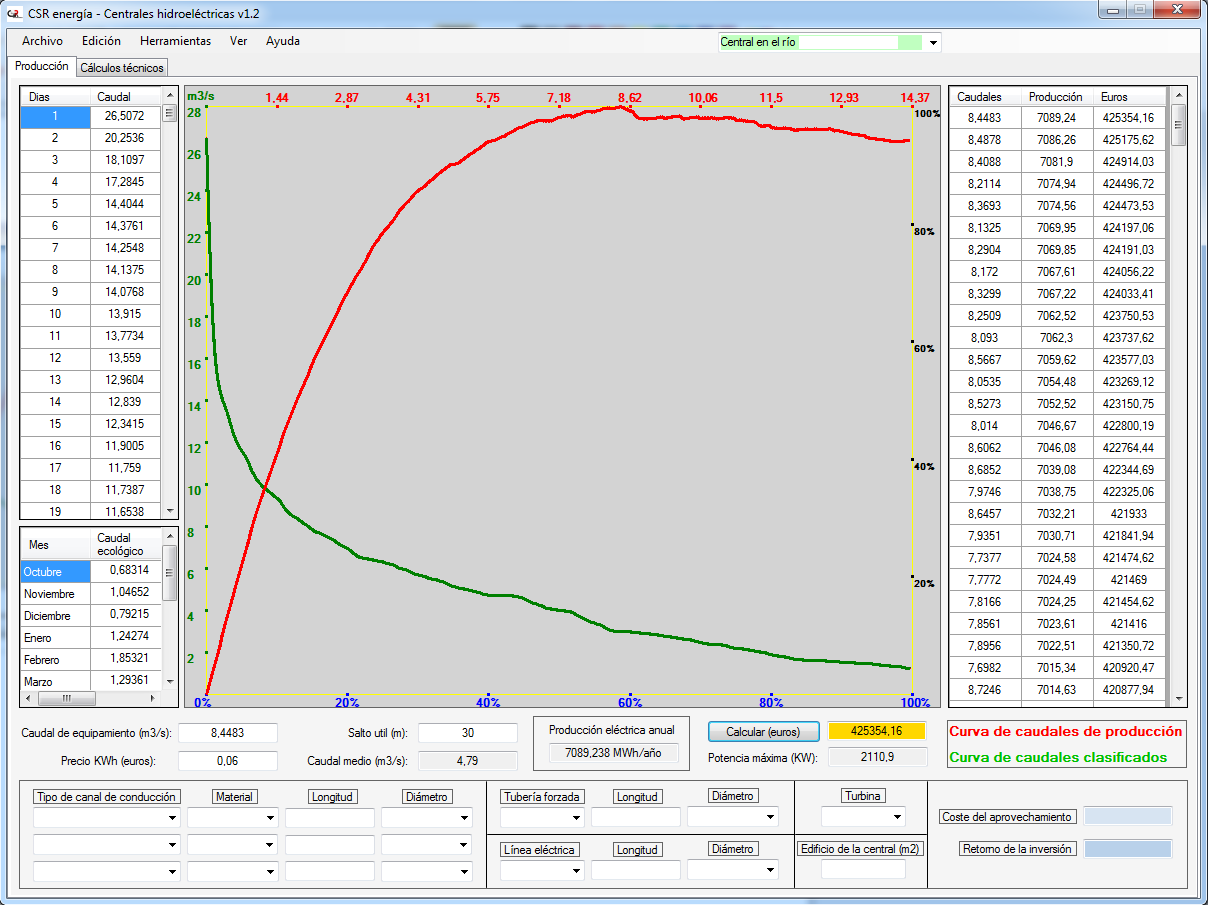Click the Caudal value 20,2536
This screenshot has width=1208, height=905.
(126, 138)
